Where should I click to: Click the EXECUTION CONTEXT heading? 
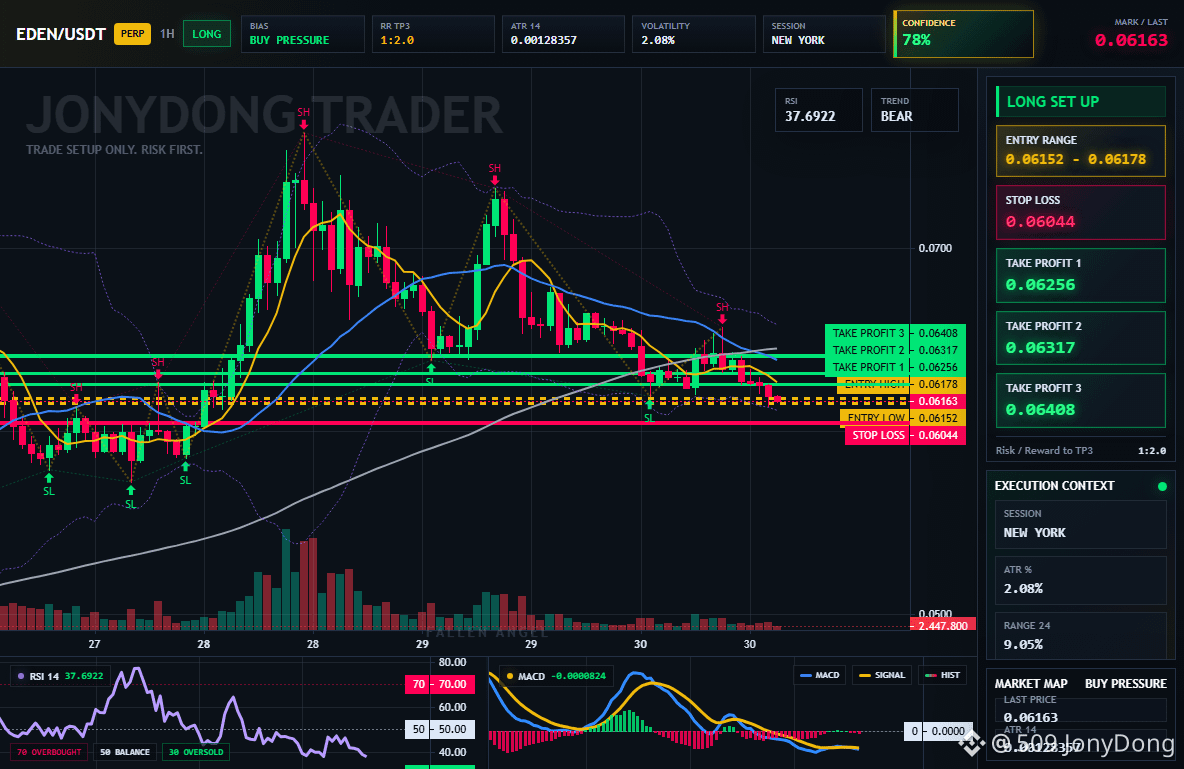[1054, 486]
